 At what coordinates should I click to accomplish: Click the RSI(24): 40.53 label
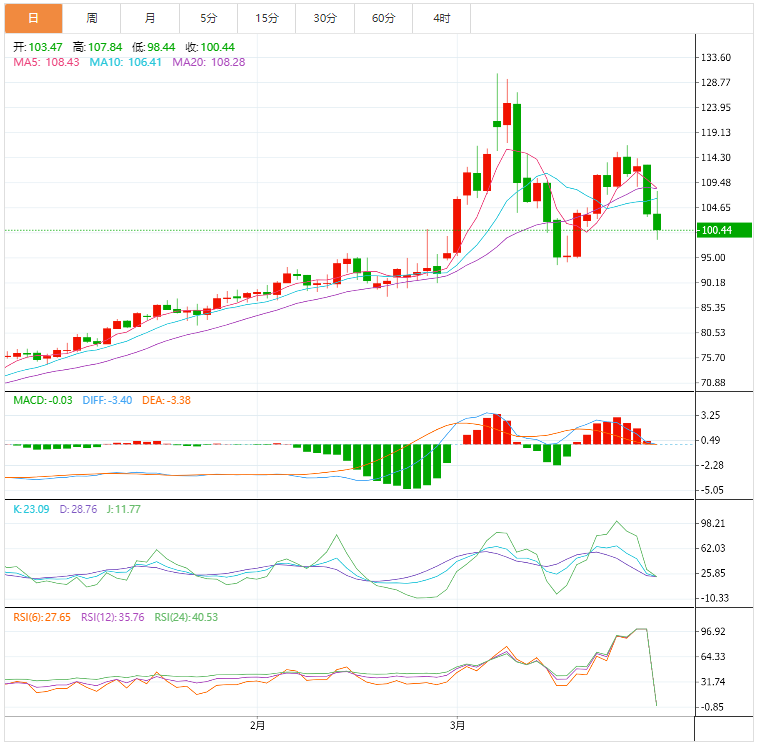(x=186, y=617)
